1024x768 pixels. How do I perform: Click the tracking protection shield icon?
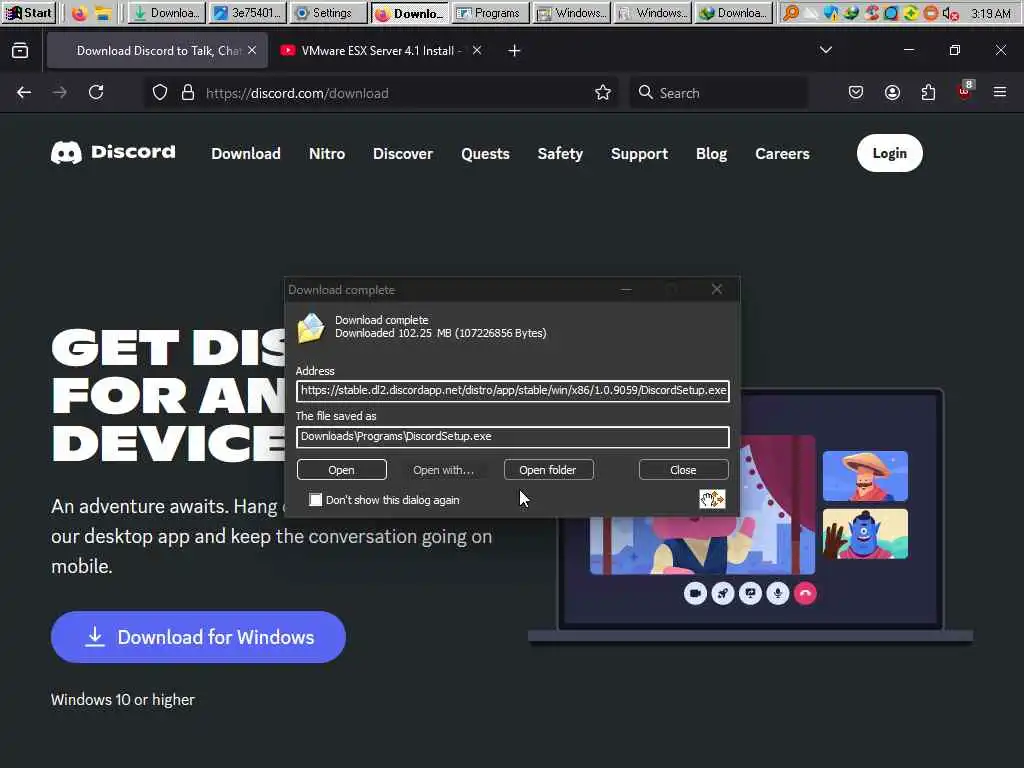[160, 93]
